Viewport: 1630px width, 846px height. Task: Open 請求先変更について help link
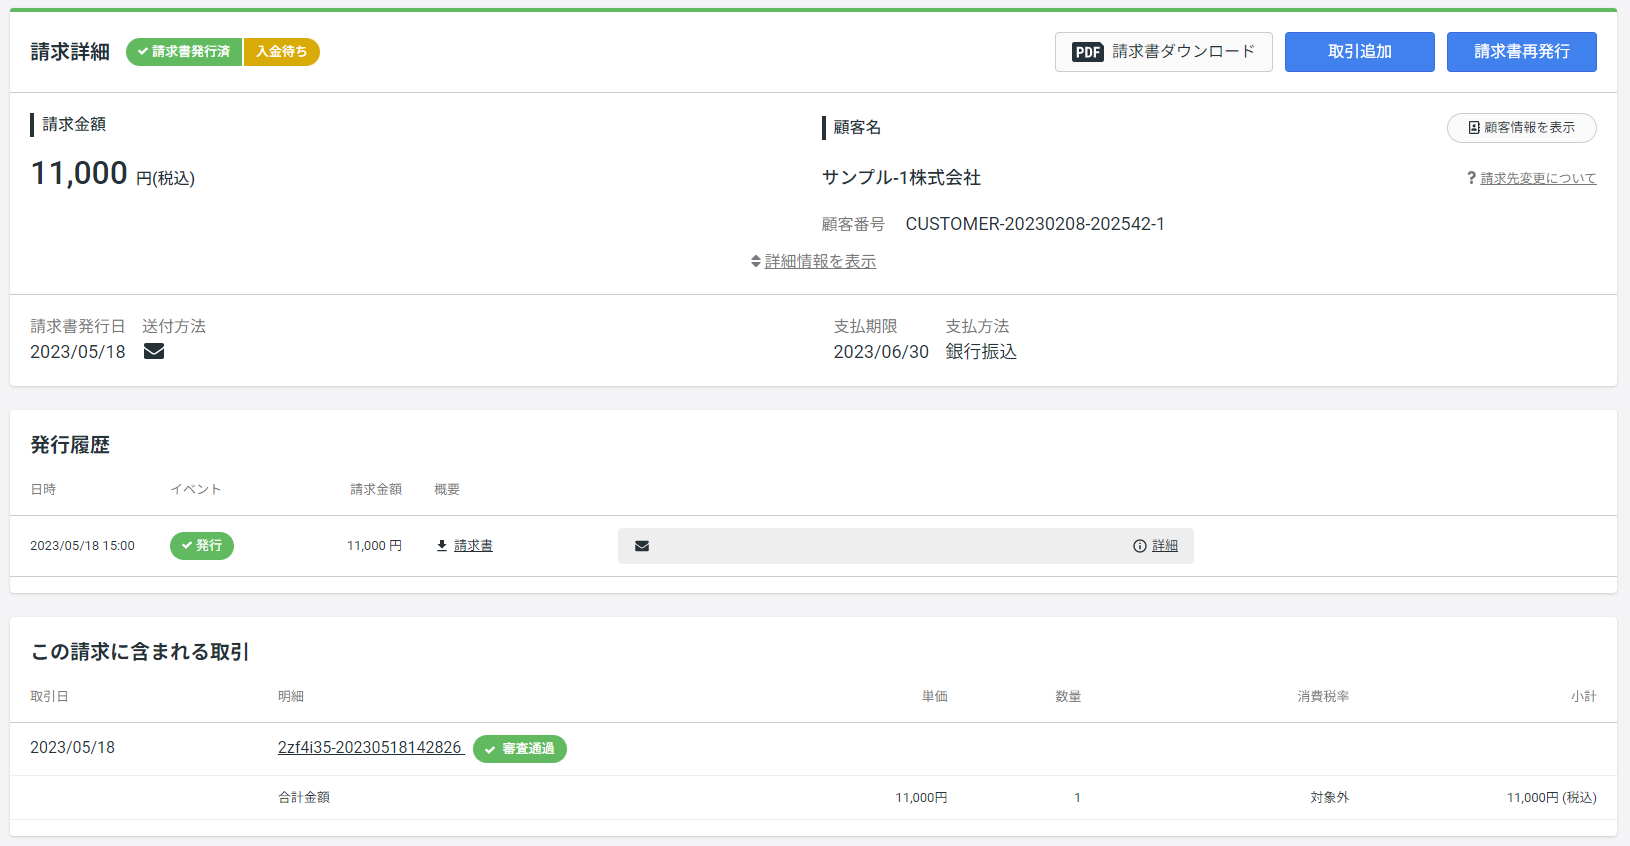click(1538, 178)
